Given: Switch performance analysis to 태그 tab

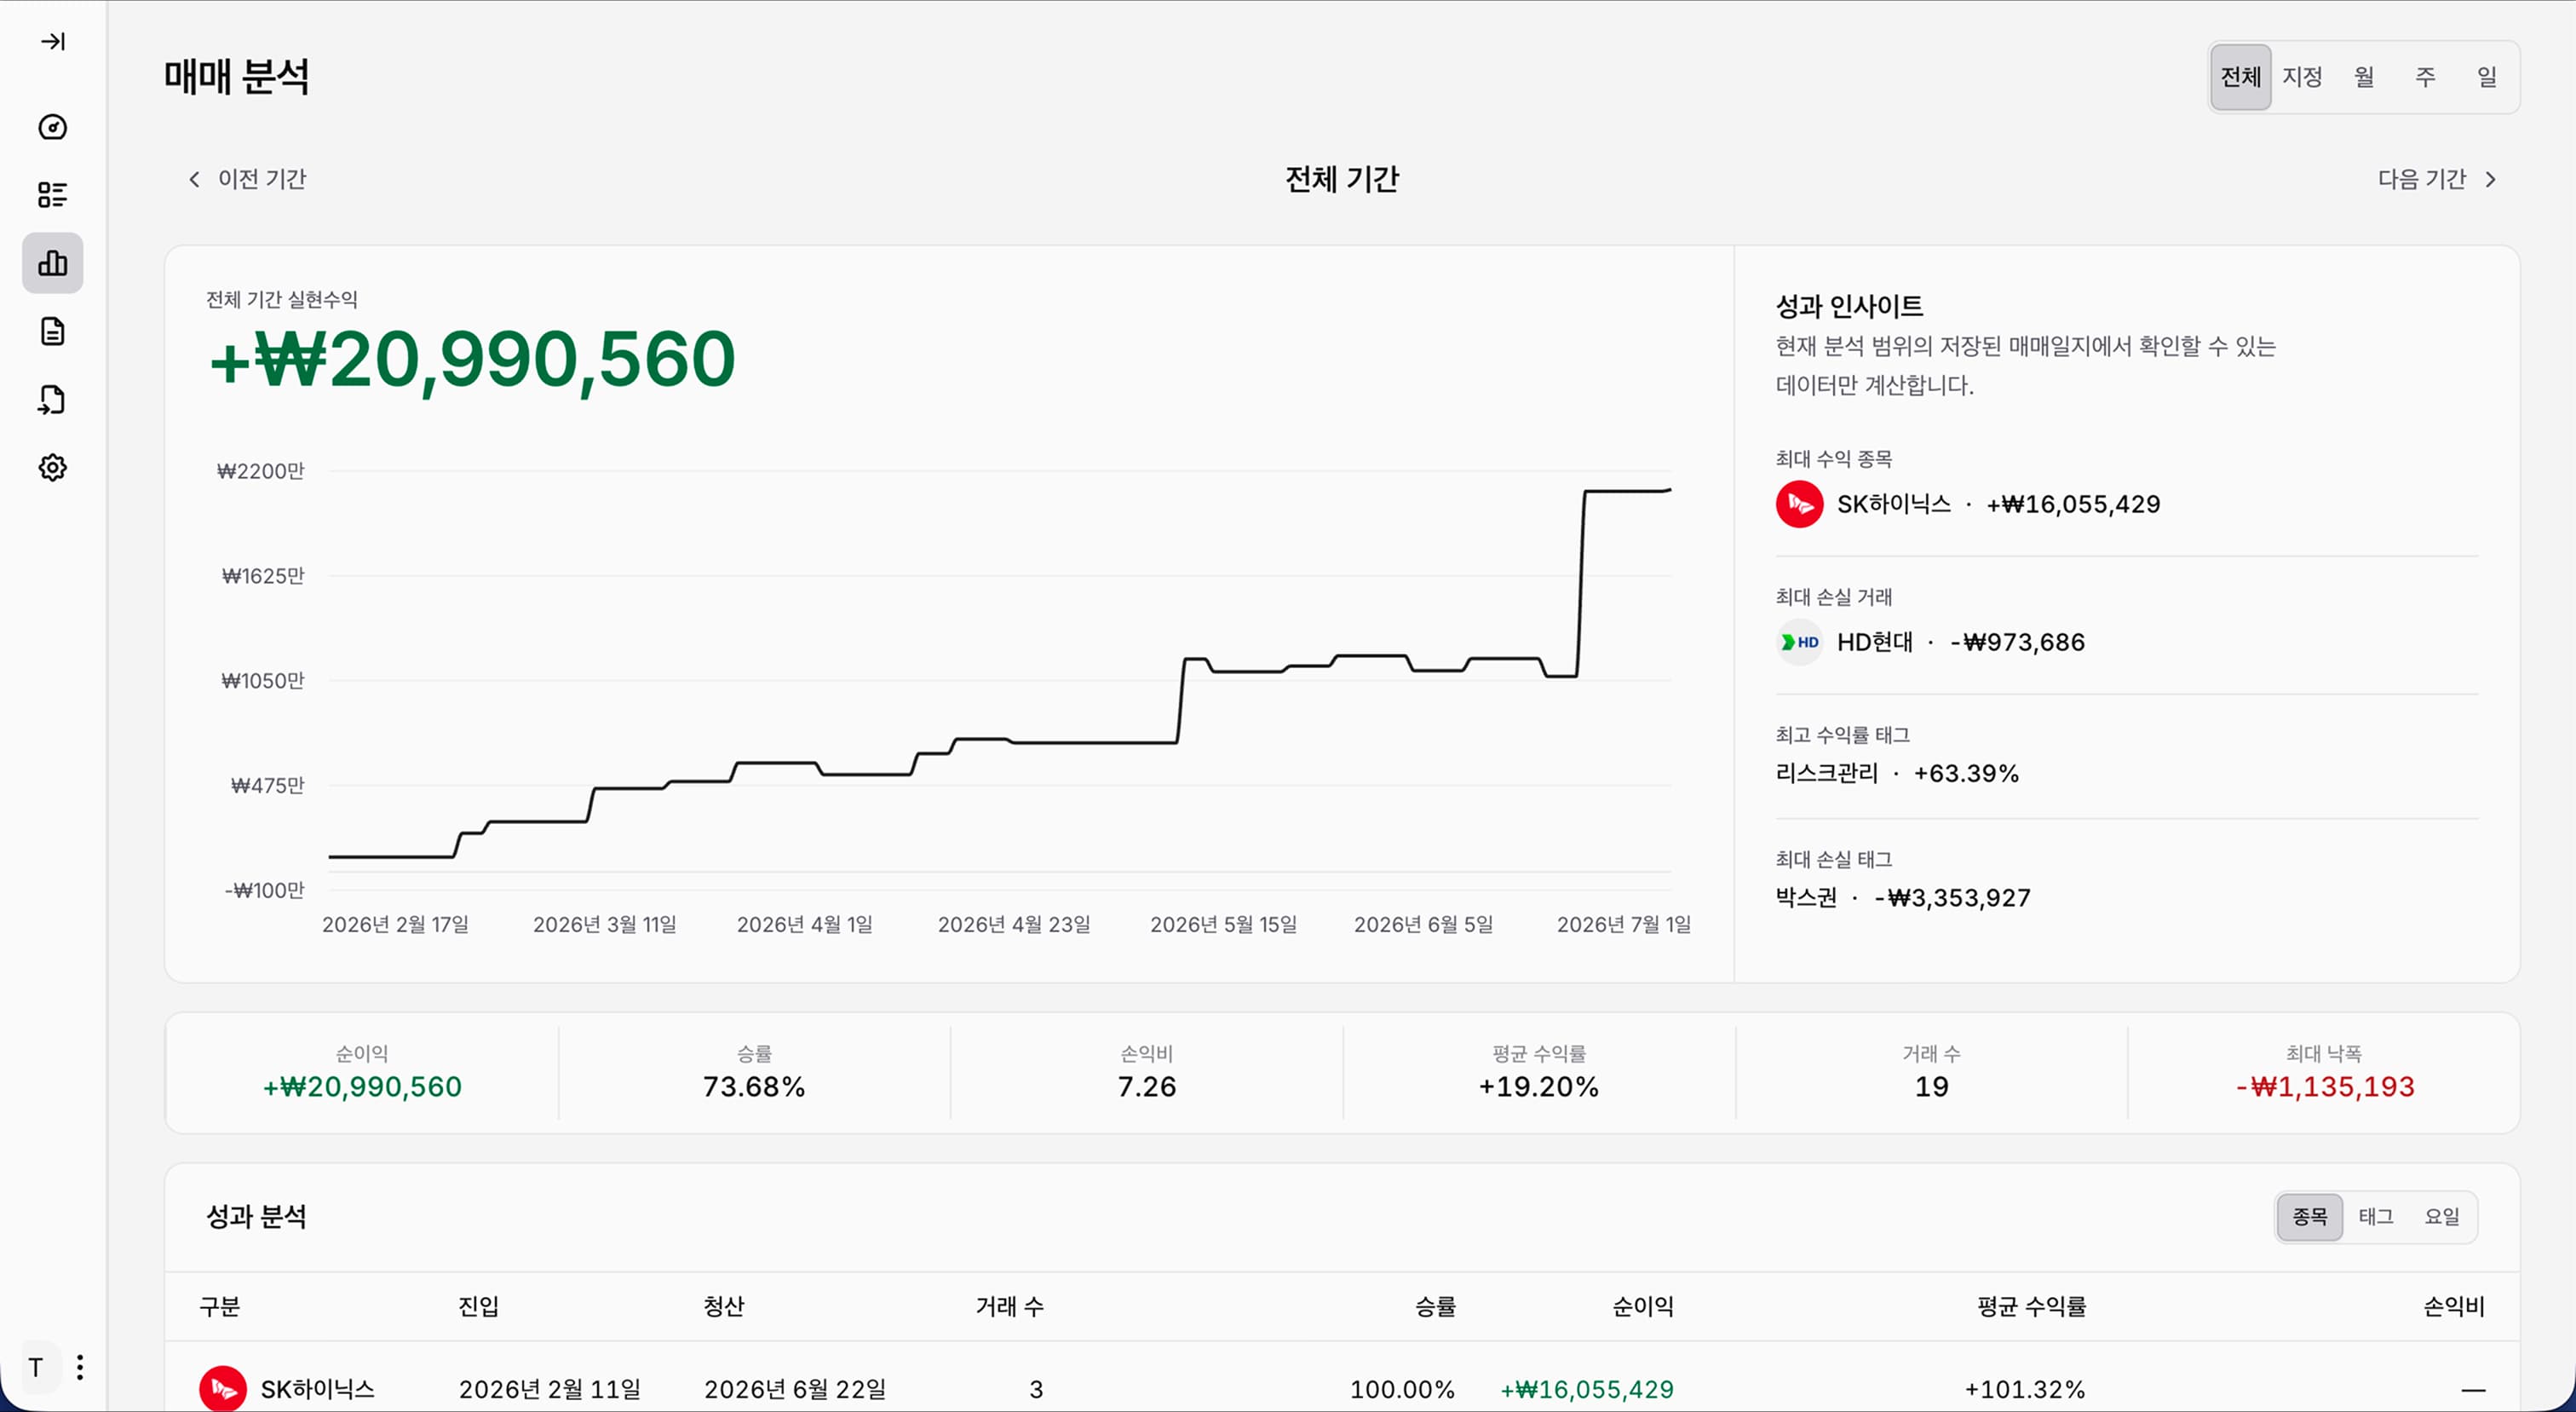Looking at the screenshot, I should coord(2376,1217).
